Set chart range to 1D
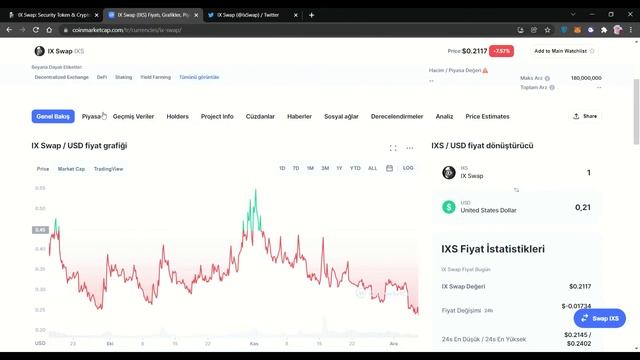 [x=282, y=168]
